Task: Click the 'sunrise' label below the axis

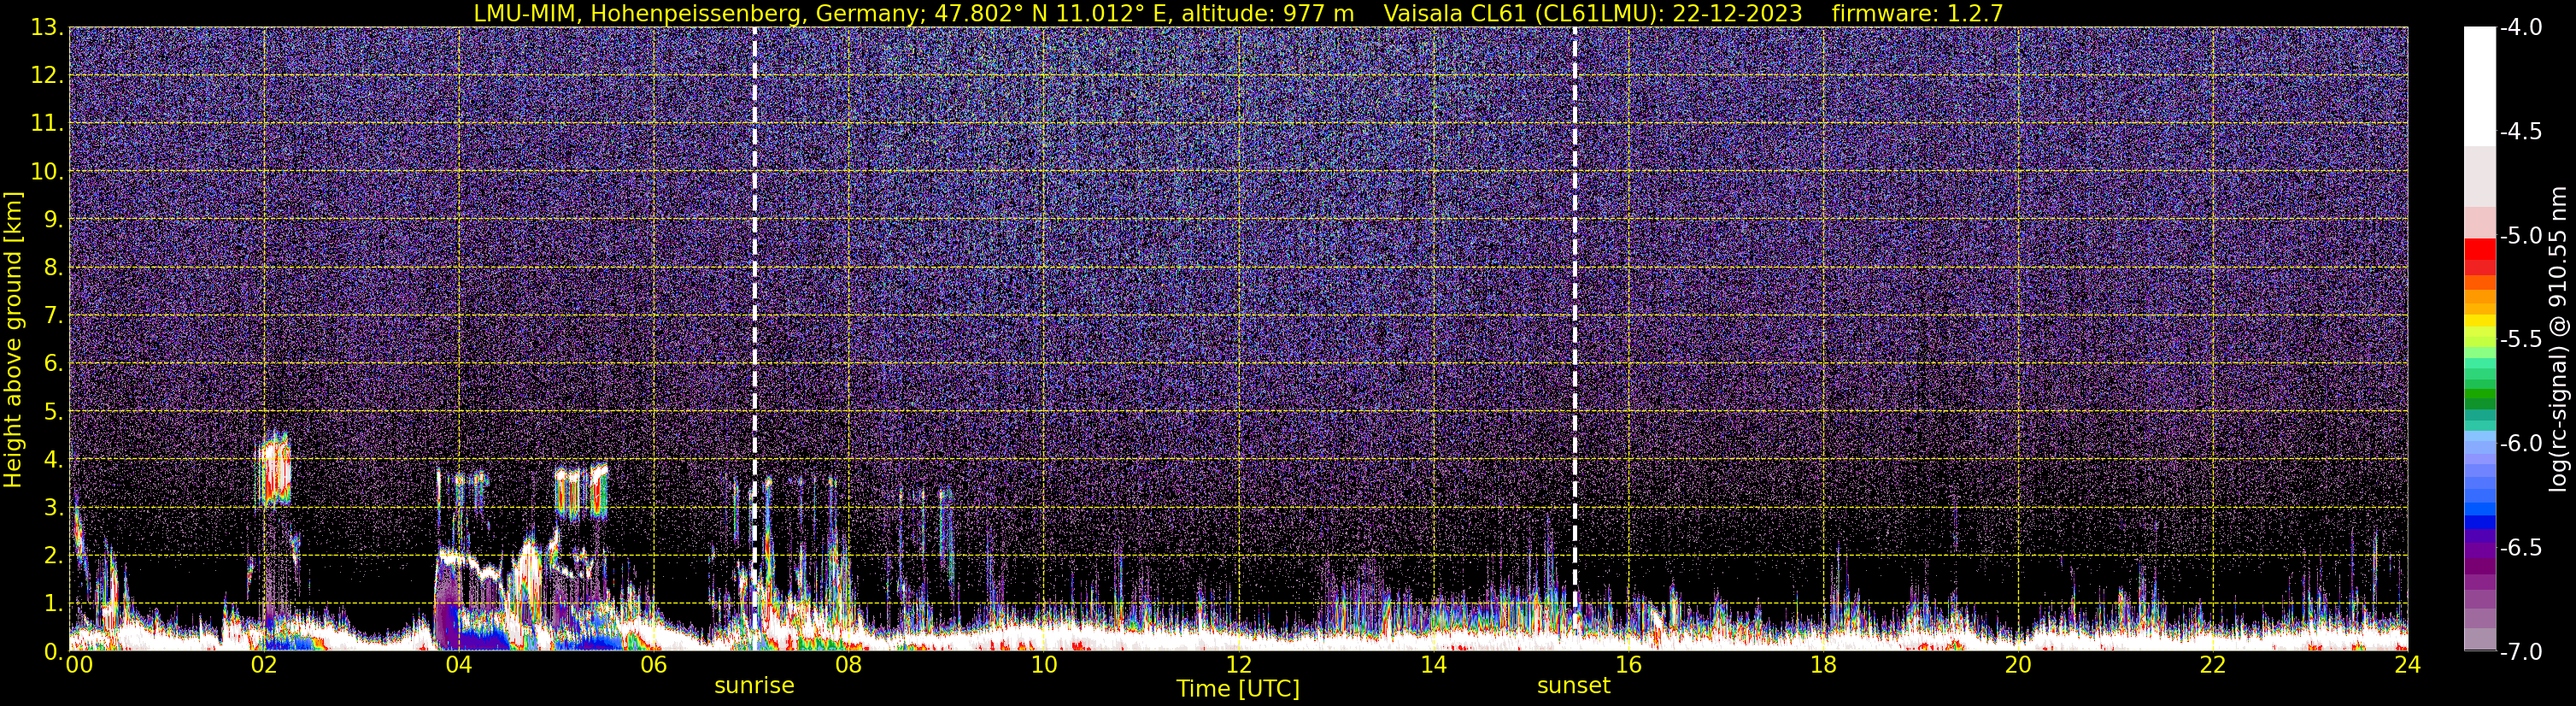Action: click(x=754, y=686)
